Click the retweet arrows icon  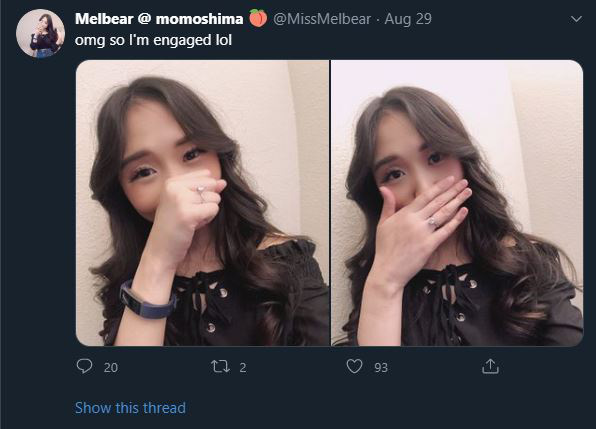[220, 367]
